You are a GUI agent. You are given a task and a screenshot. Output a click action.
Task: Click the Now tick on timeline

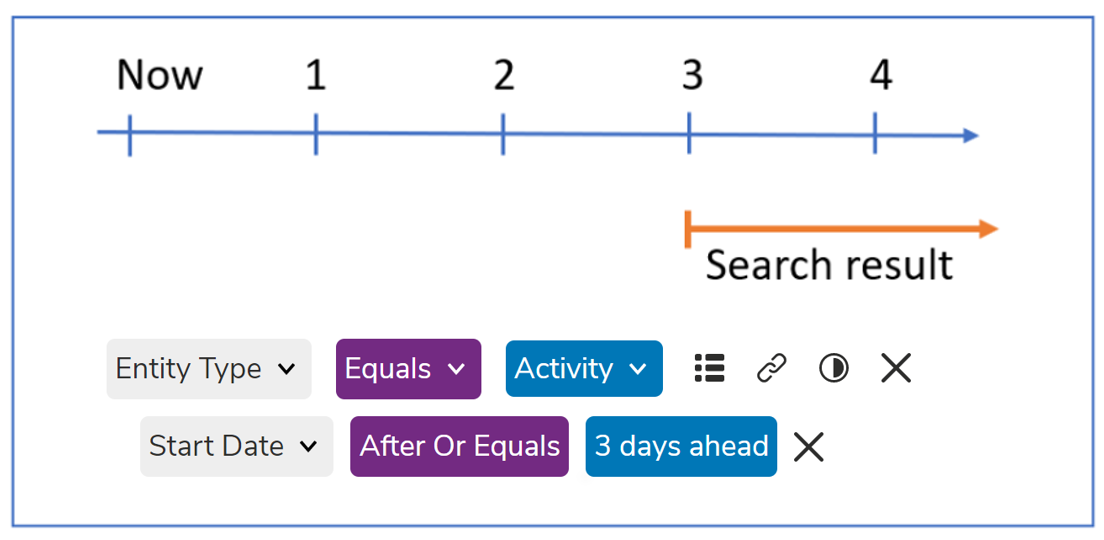point(130,135)
